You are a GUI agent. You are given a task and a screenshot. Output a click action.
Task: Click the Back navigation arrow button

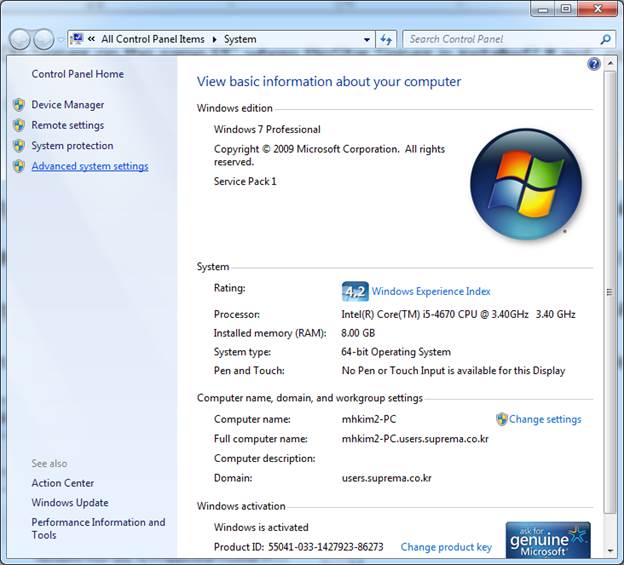coord(20,39)
